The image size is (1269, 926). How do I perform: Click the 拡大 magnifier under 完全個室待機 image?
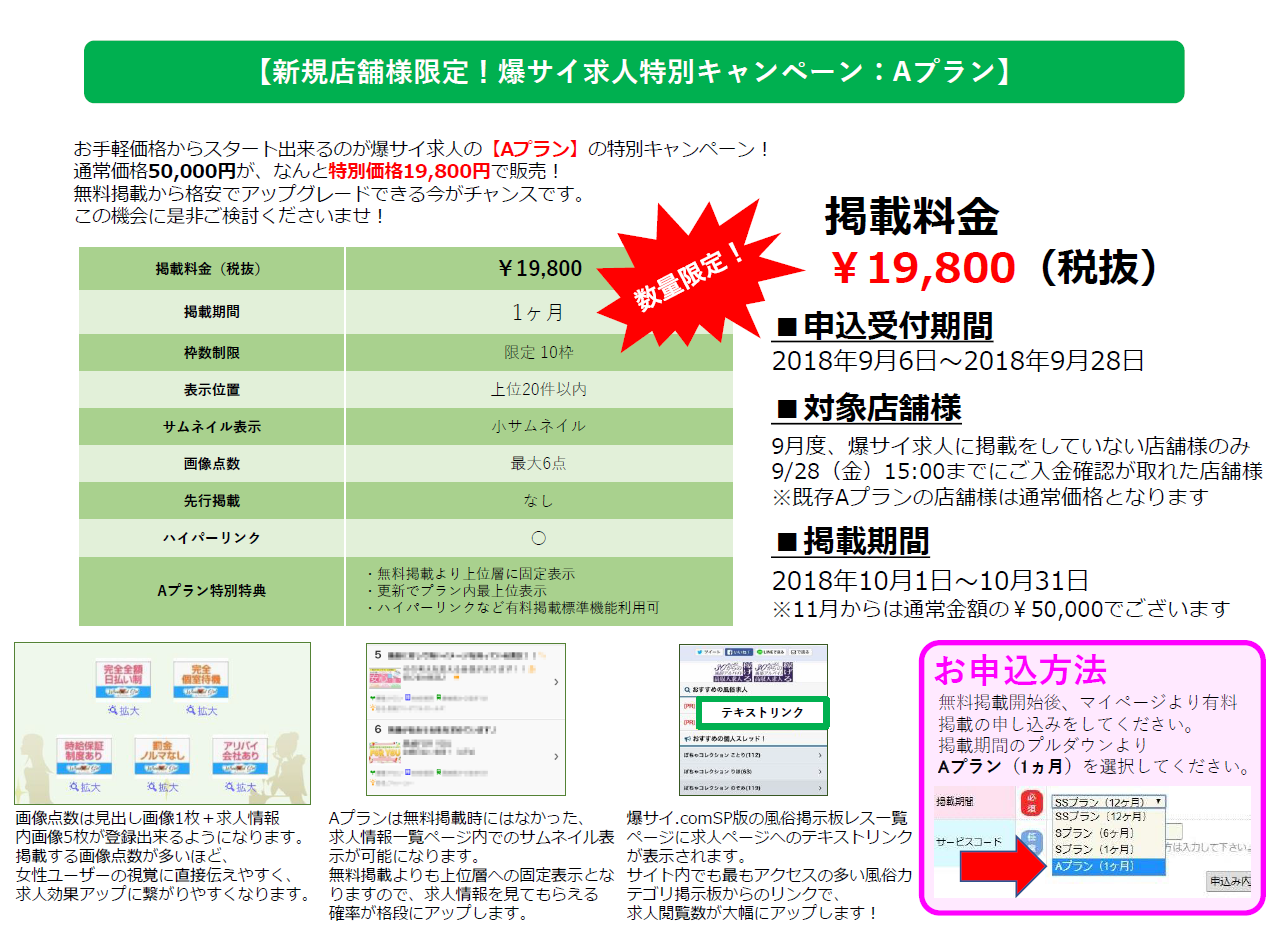(x=201, y=710)
